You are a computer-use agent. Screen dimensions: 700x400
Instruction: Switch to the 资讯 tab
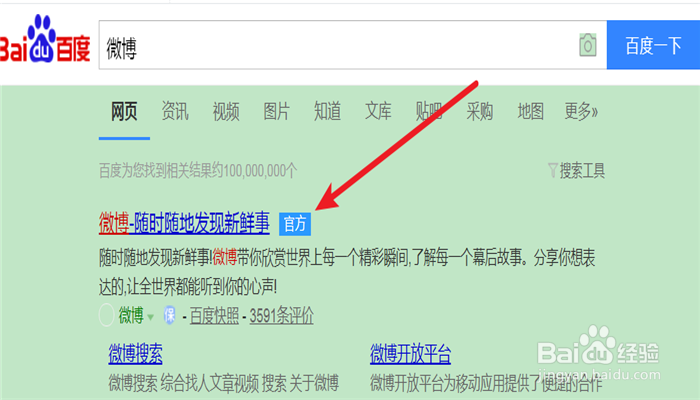coord(175,111)
